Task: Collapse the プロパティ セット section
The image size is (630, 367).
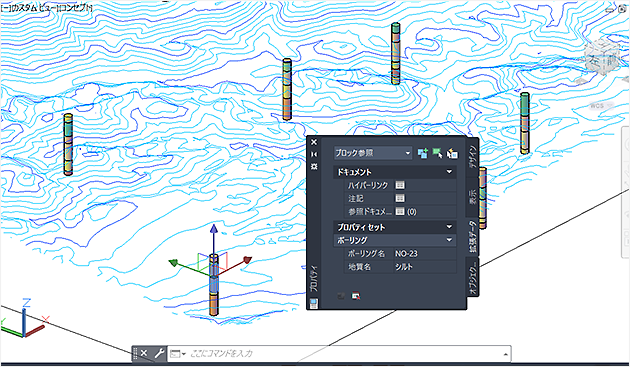Action: 449,227
